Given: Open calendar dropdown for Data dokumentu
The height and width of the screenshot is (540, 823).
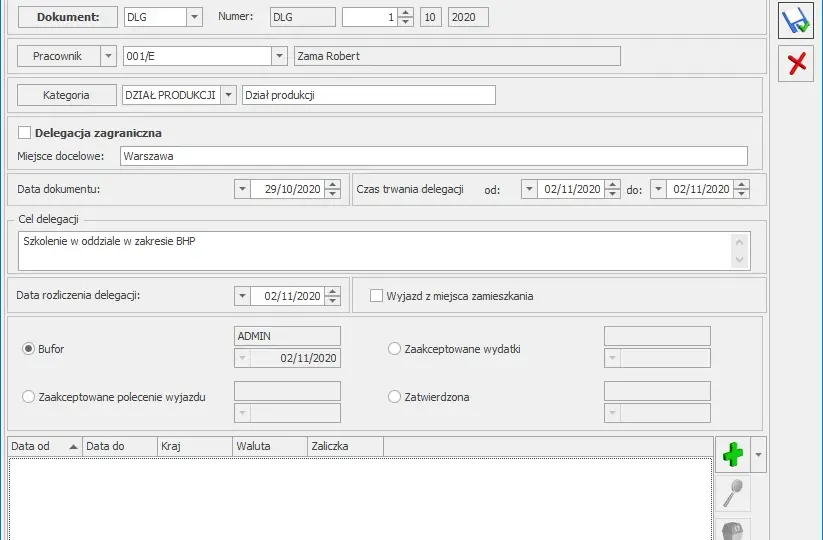Looking at the screenshot, I should 242,189.
